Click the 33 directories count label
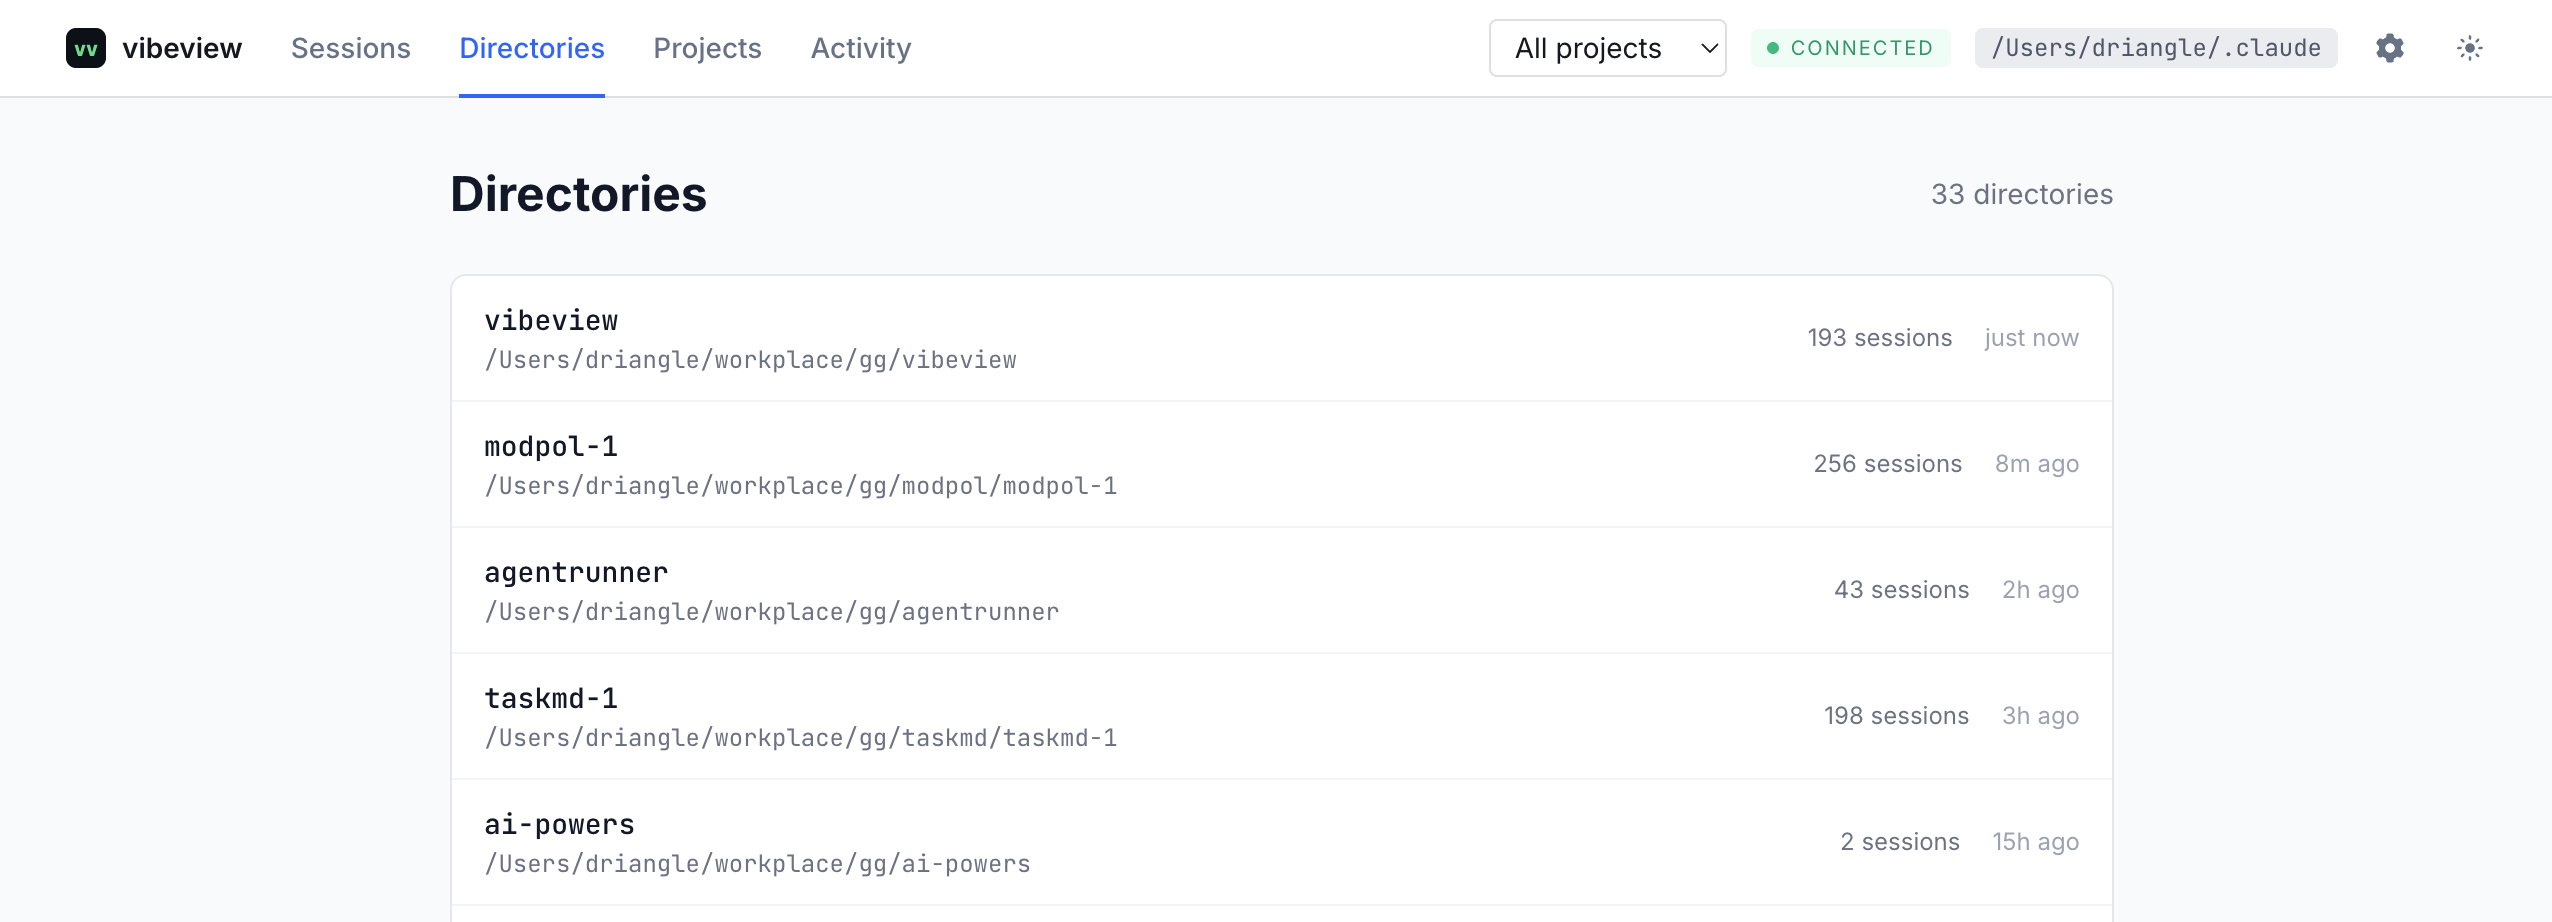 [x=2021, y=194]
